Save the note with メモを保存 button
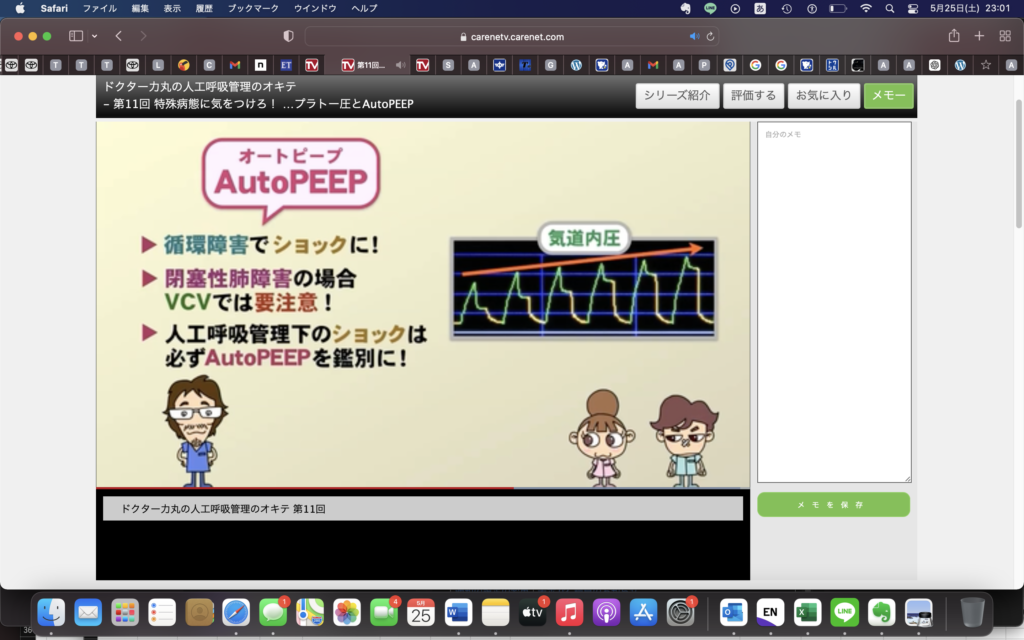The width and height of the screenshot is (1024, 640). pyautogui.click(x=833, y=505)
